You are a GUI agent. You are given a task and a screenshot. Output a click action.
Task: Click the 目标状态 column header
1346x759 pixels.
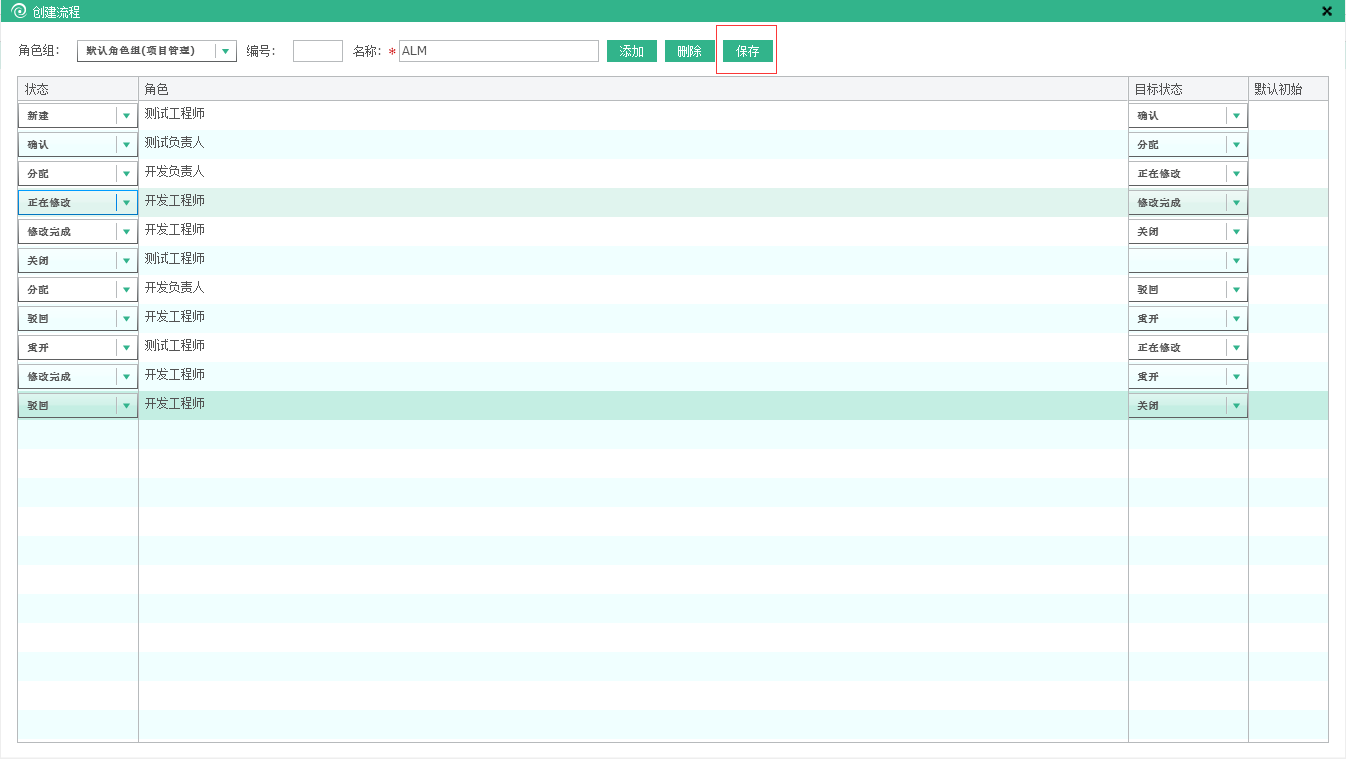tap(1187, 89)
